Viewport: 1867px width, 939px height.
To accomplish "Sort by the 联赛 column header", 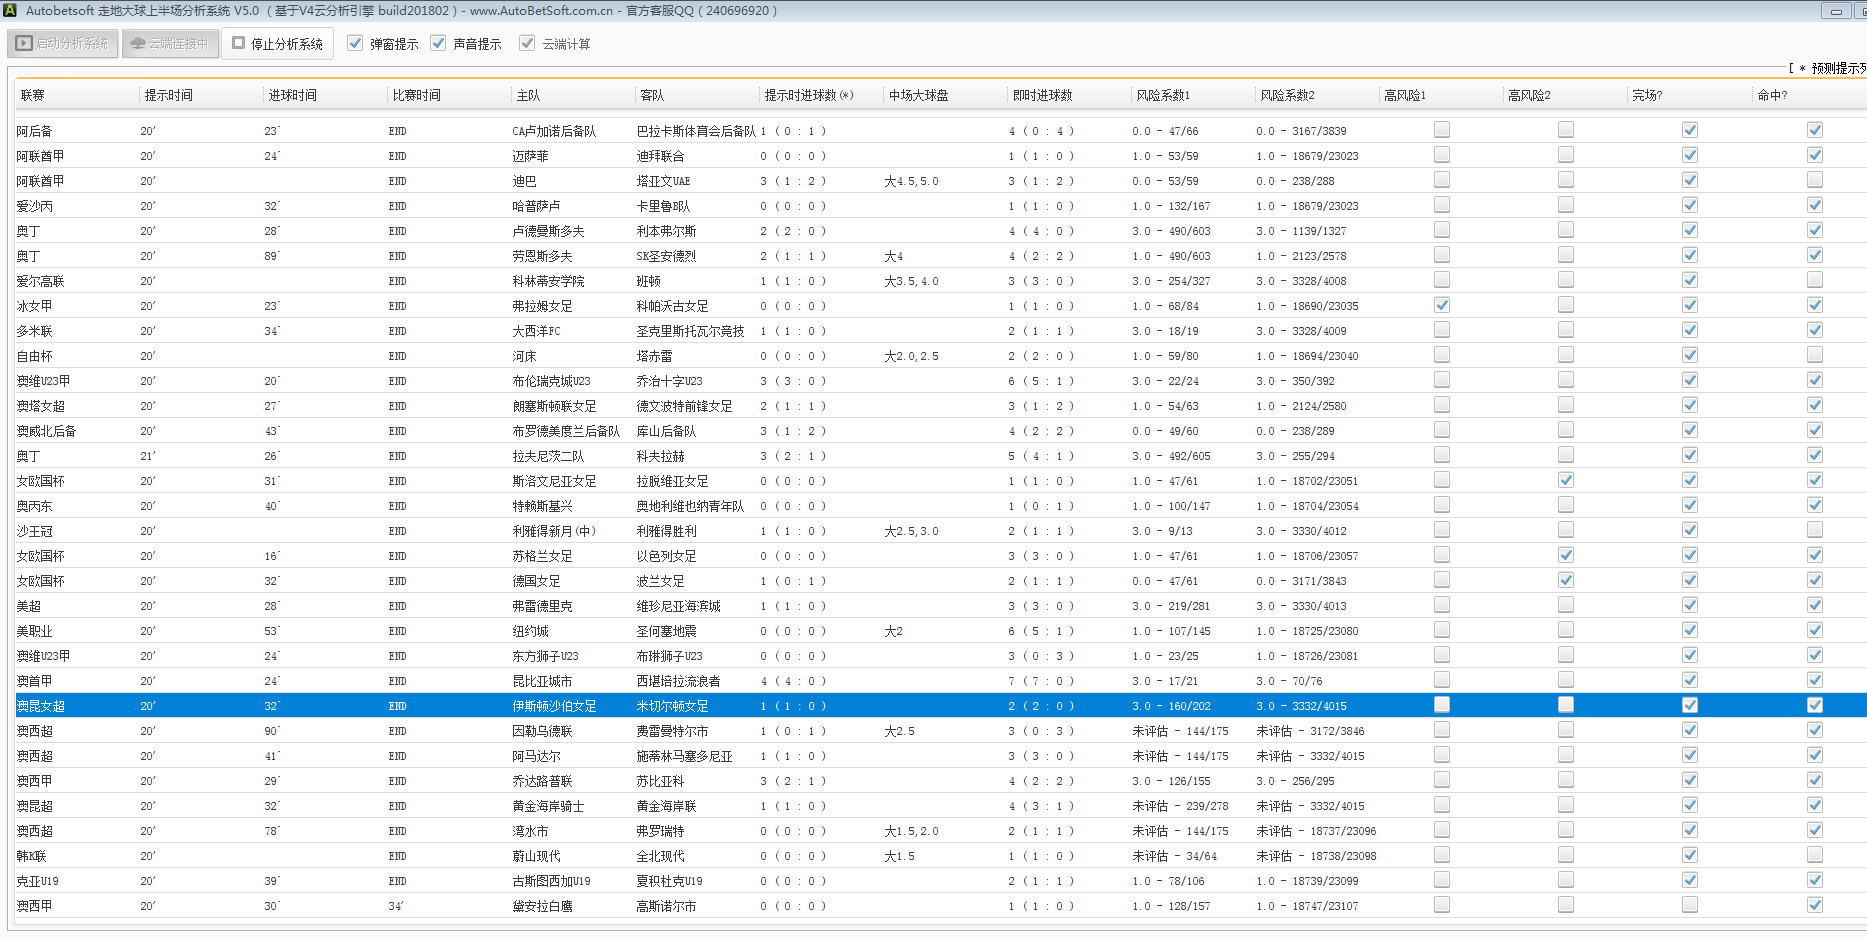I will click(x=33, y=95).
